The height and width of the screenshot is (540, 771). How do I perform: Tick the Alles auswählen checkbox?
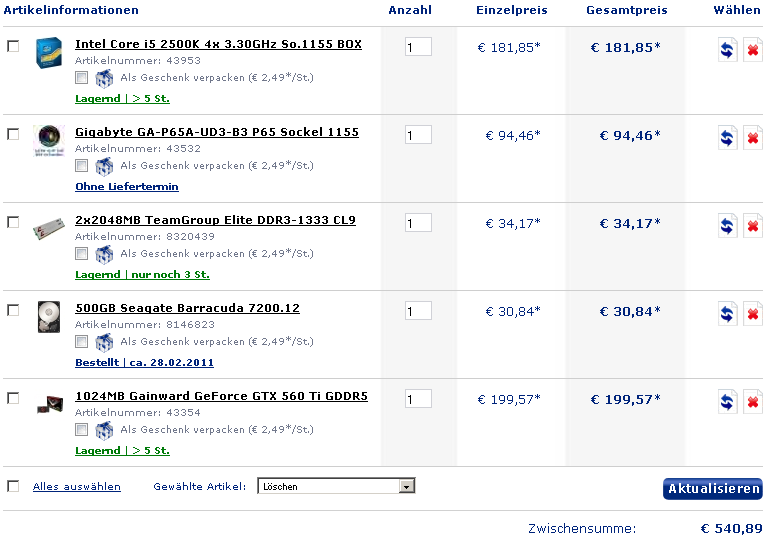coord(13,486)
